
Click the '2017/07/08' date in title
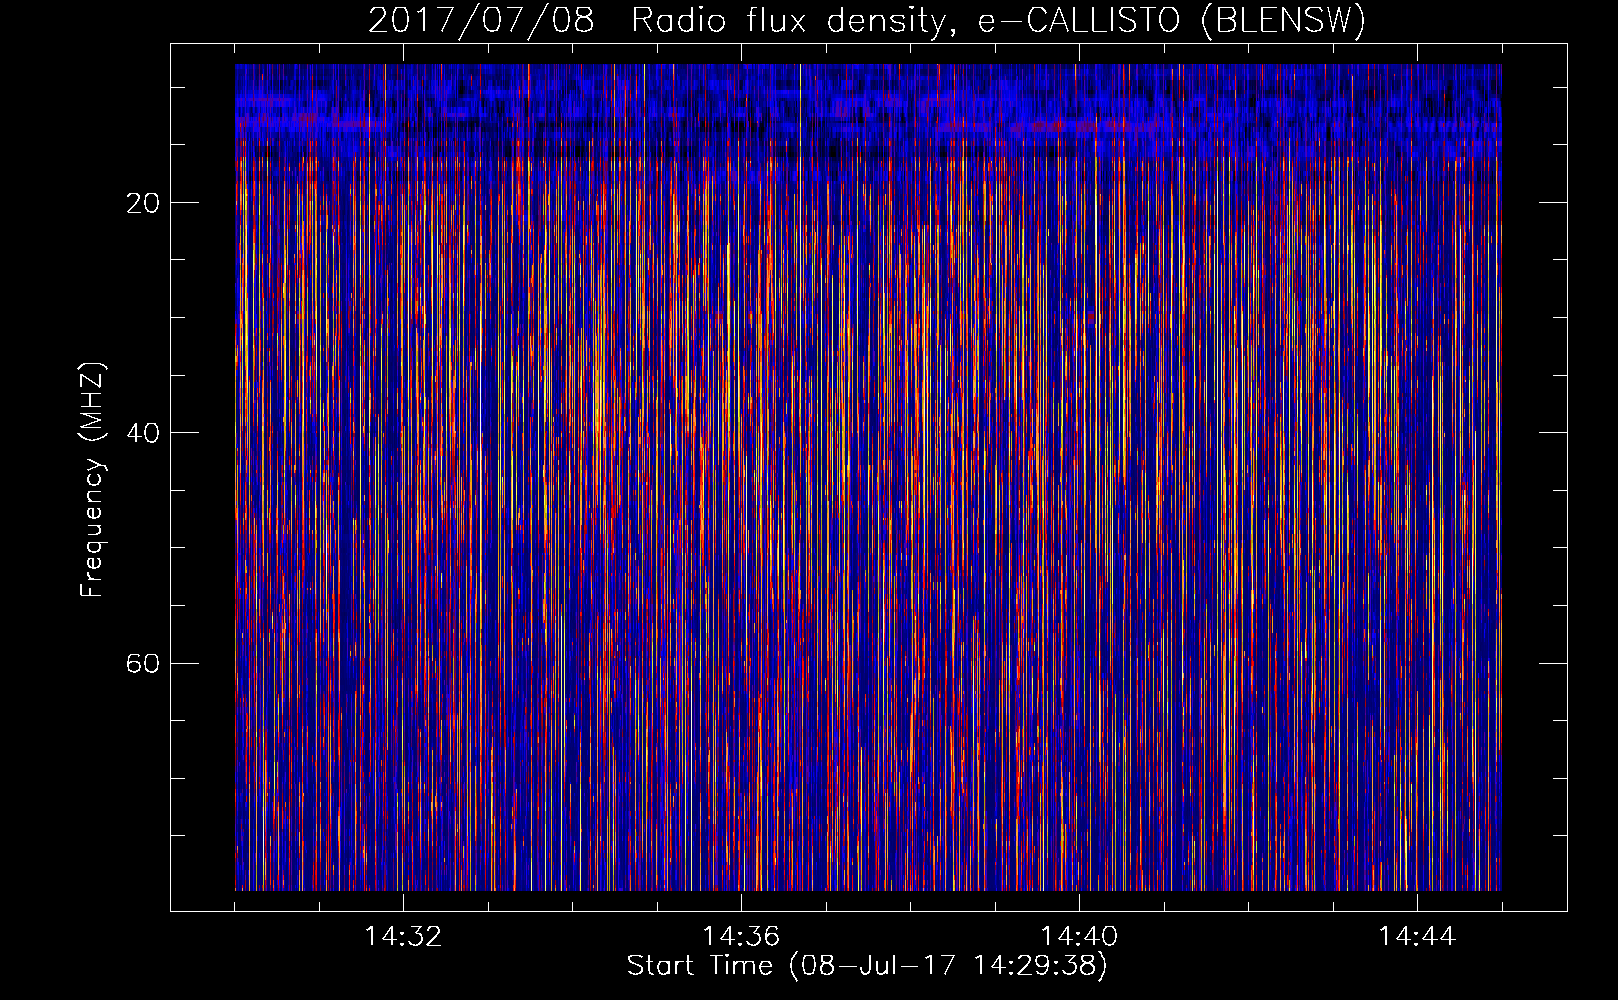[481, 21]
